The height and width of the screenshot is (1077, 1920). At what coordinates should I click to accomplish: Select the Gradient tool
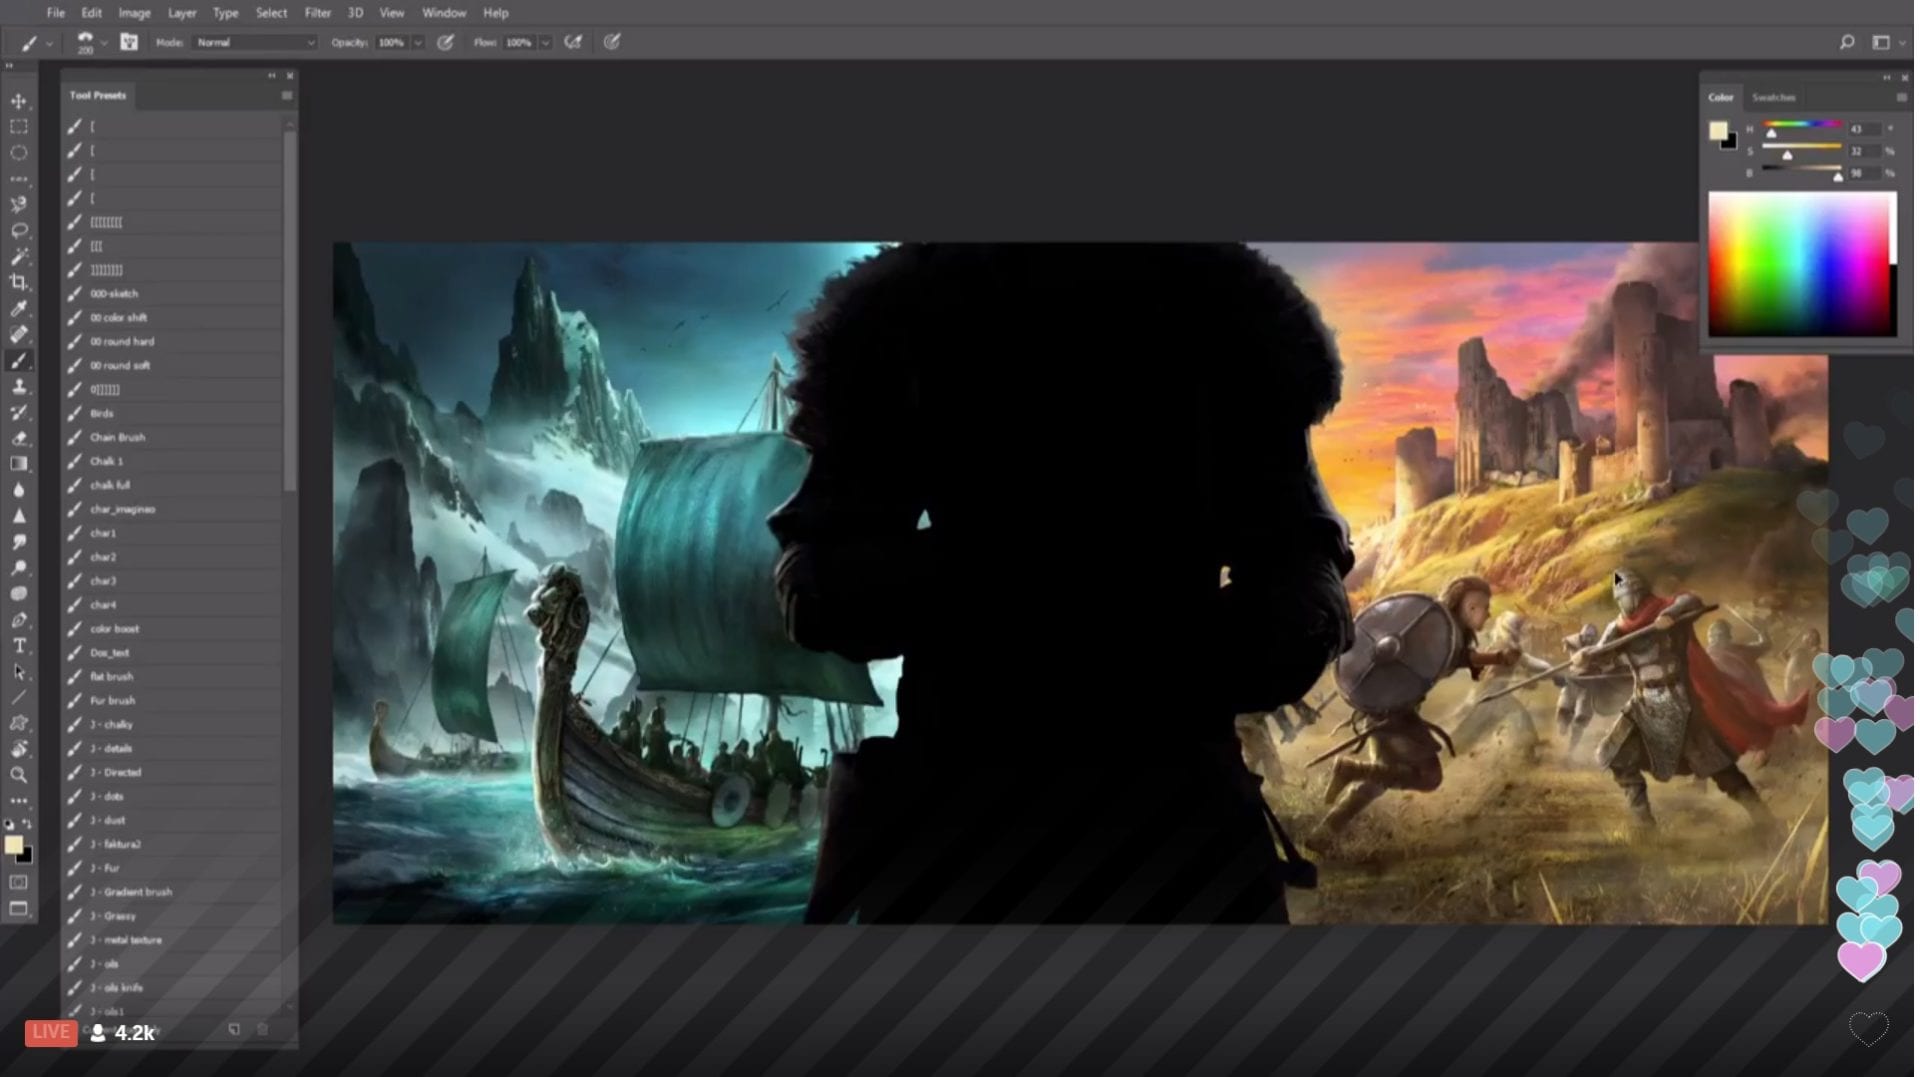click(19, 464)
